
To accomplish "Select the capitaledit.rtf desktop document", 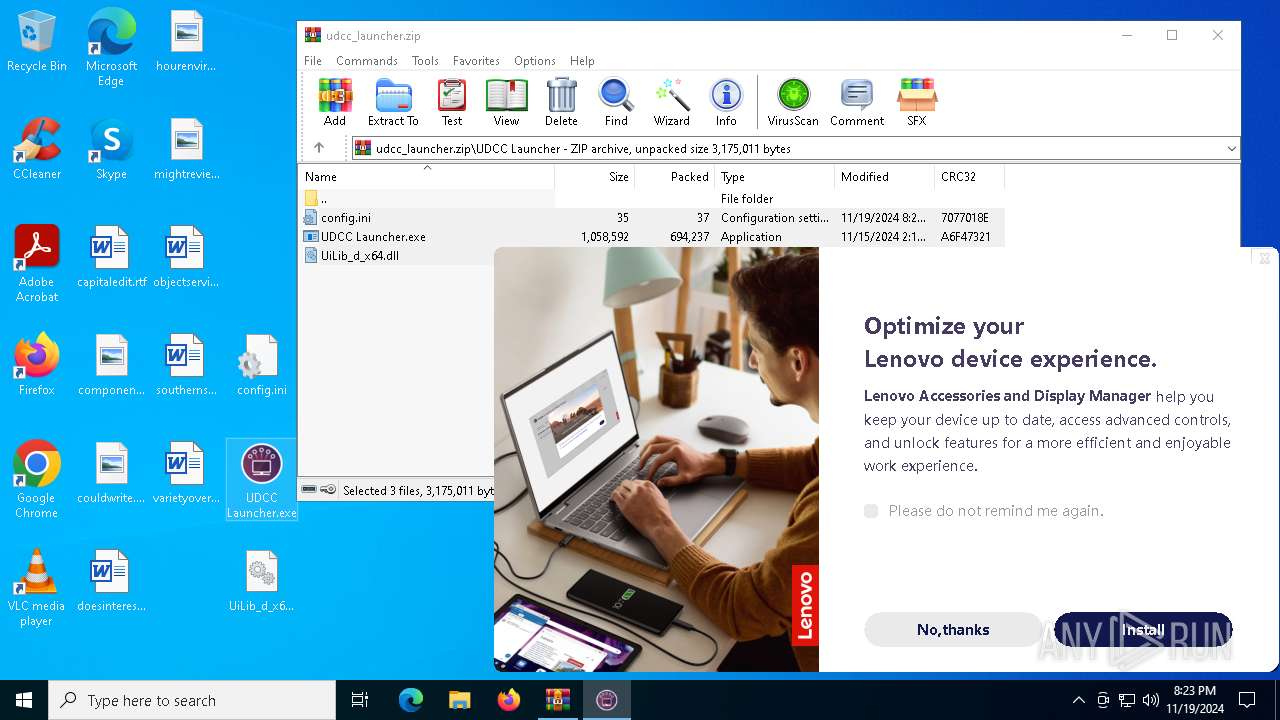I will click(x=111, y=258).
